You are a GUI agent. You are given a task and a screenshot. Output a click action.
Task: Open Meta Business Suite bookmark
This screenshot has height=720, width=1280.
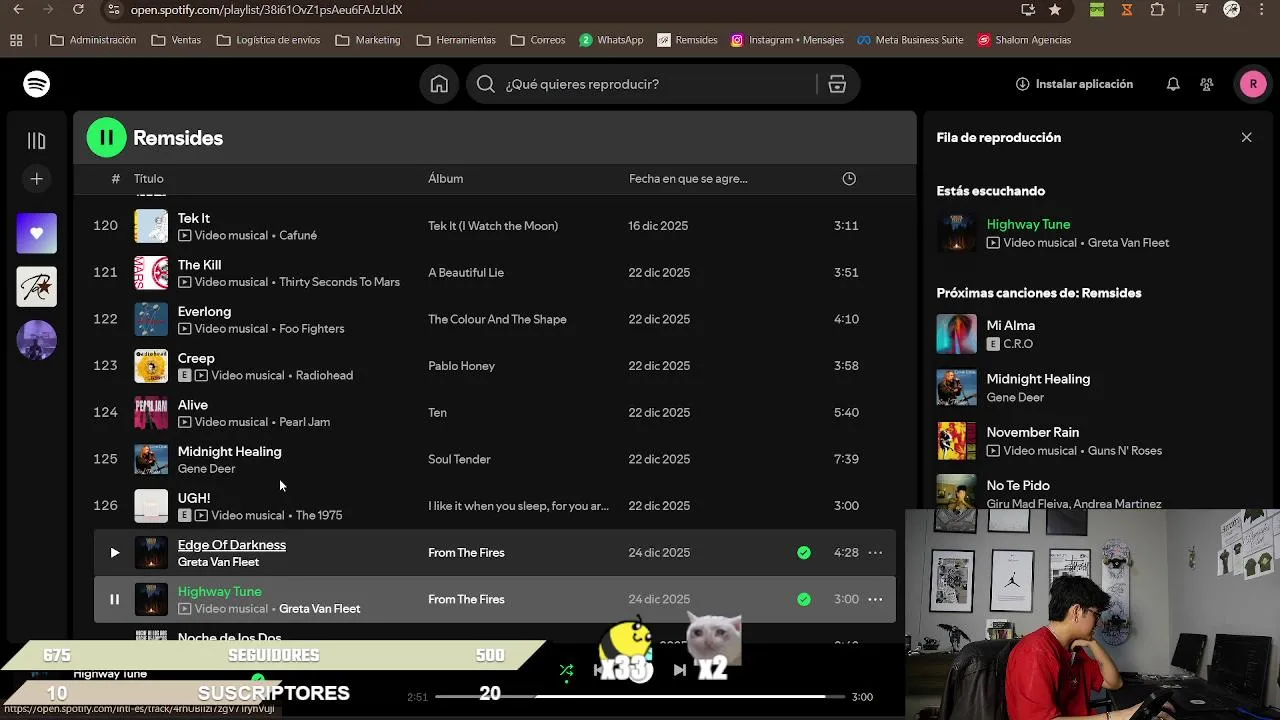coord(910,40)
